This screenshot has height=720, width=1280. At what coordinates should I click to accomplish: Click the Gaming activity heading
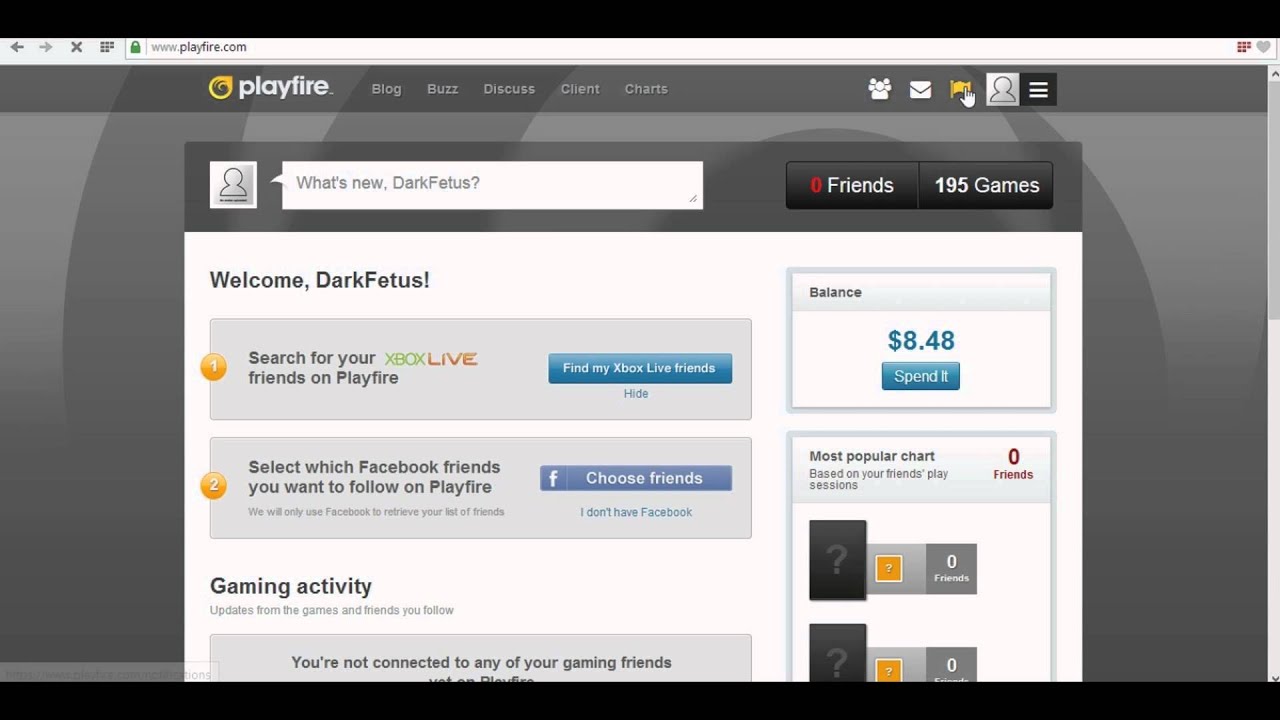click(x=291, y=586)
